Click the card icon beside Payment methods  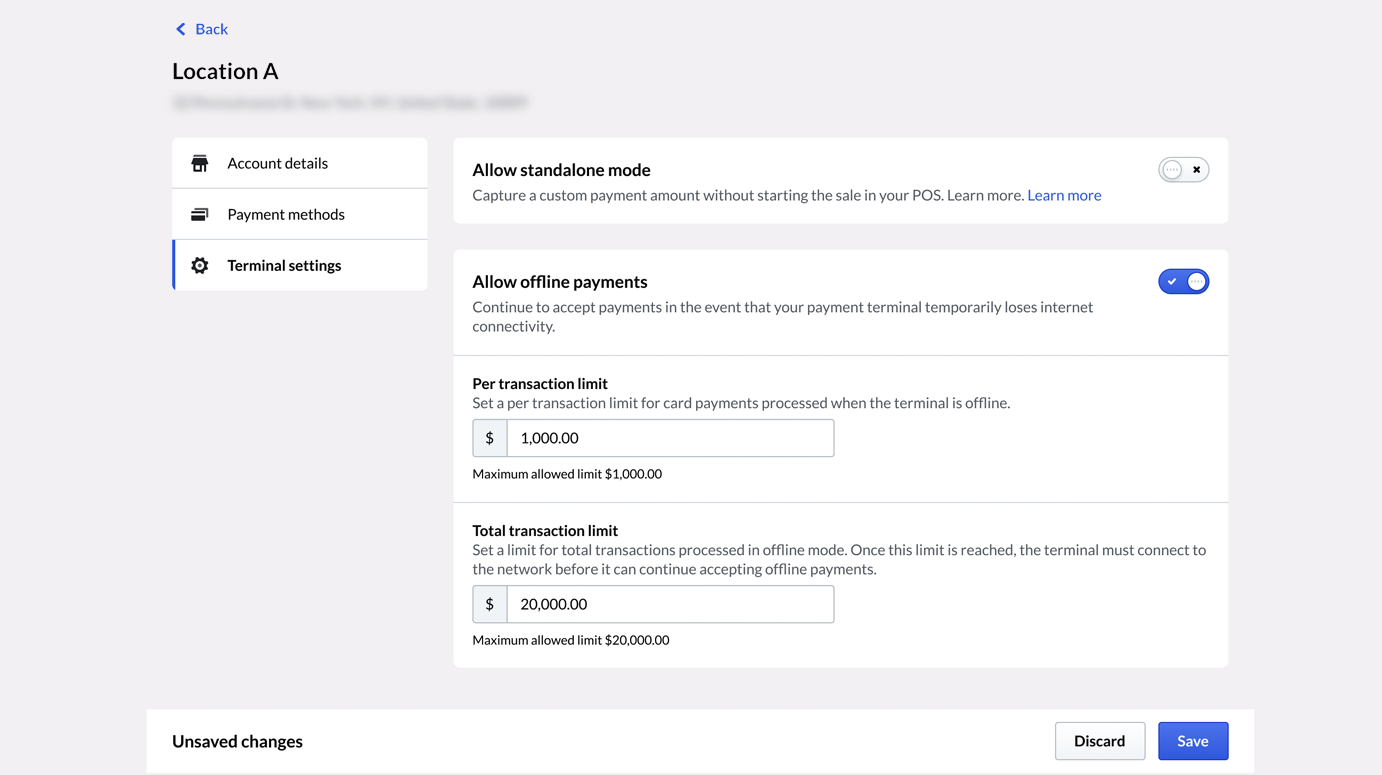(x=200, y=214)
